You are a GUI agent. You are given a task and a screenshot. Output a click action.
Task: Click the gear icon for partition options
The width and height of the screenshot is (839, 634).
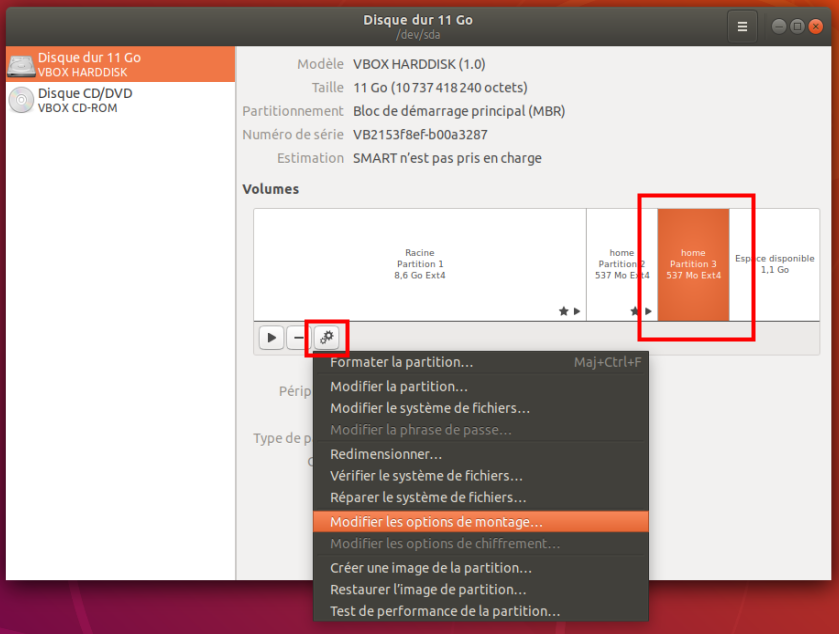tap(327, 338)
